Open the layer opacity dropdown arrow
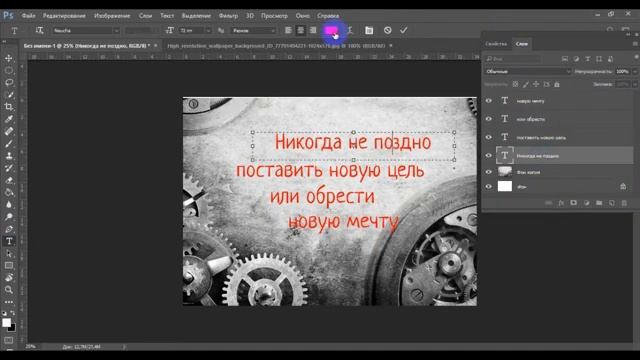The width and height of the screenshot is (640, 360). pyautogui.click(x=635, y=71)
